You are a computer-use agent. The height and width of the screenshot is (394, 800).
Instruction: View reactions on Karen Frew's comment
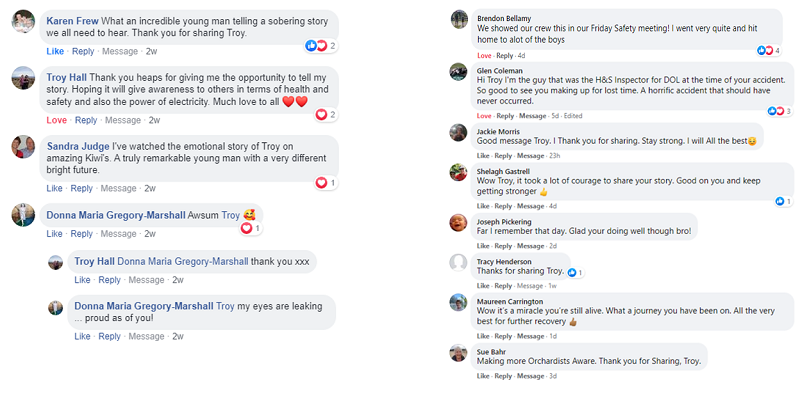(x=321, y=46)
